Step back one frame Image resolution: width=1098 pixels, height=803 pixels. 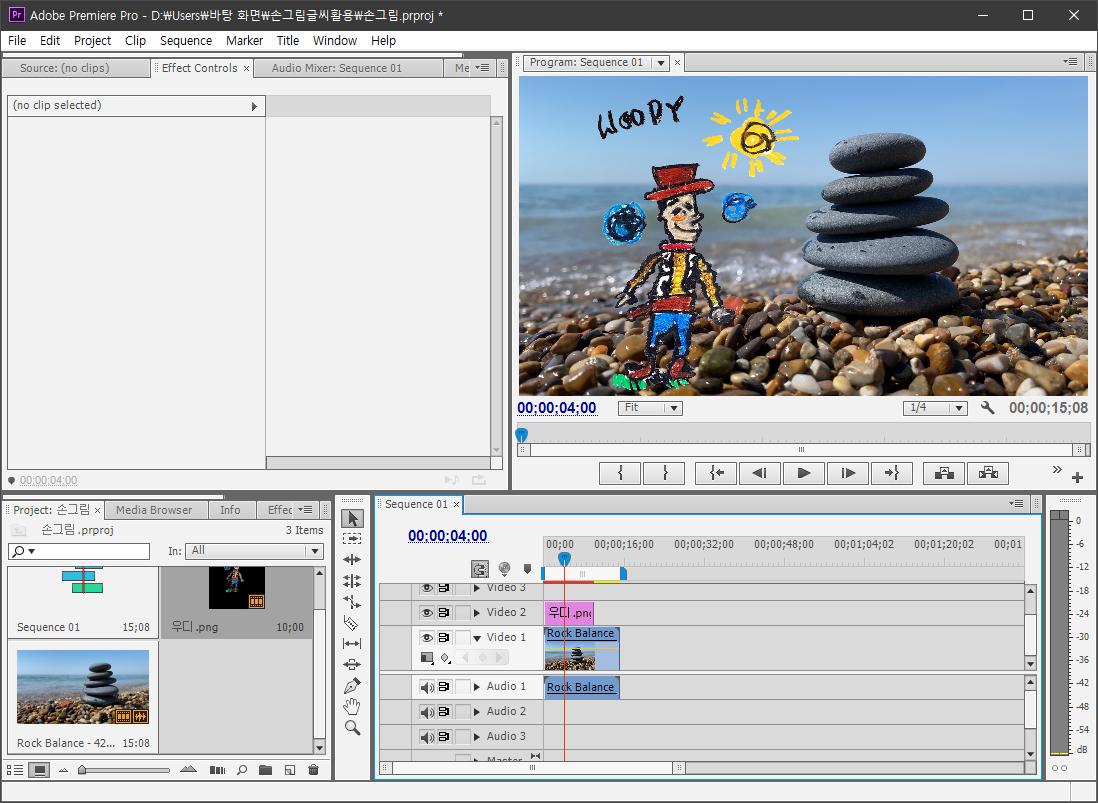pos(760,473)
